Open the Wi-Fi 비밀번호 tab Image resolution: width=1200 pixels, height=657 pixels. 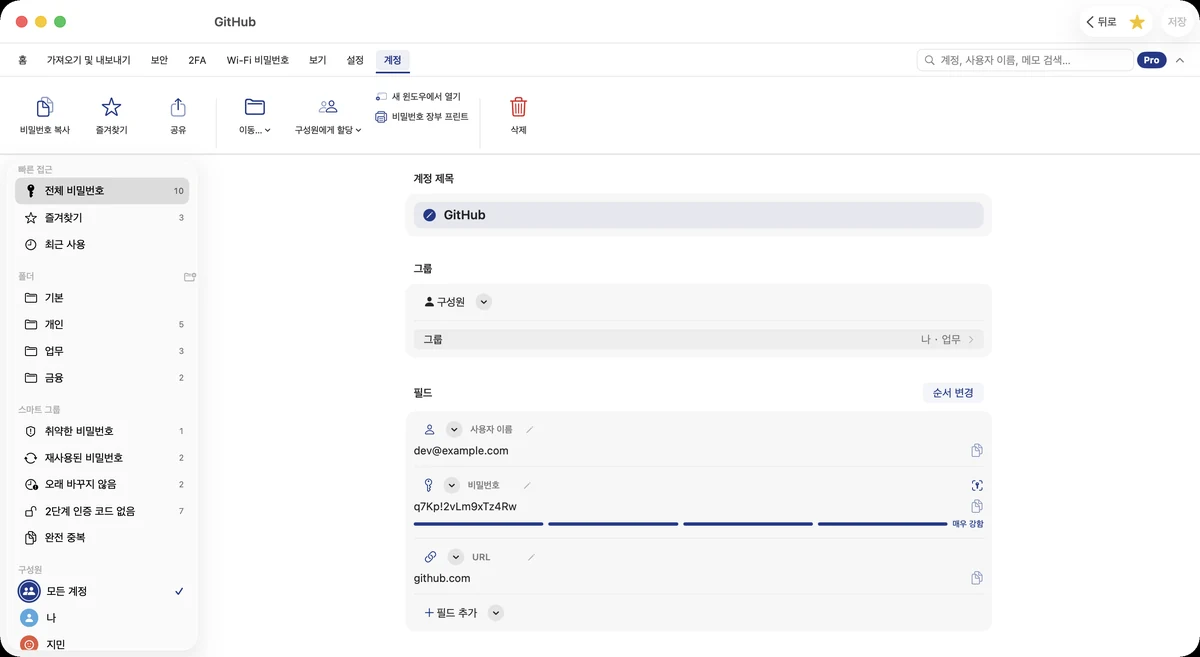(x=258, y=60)
